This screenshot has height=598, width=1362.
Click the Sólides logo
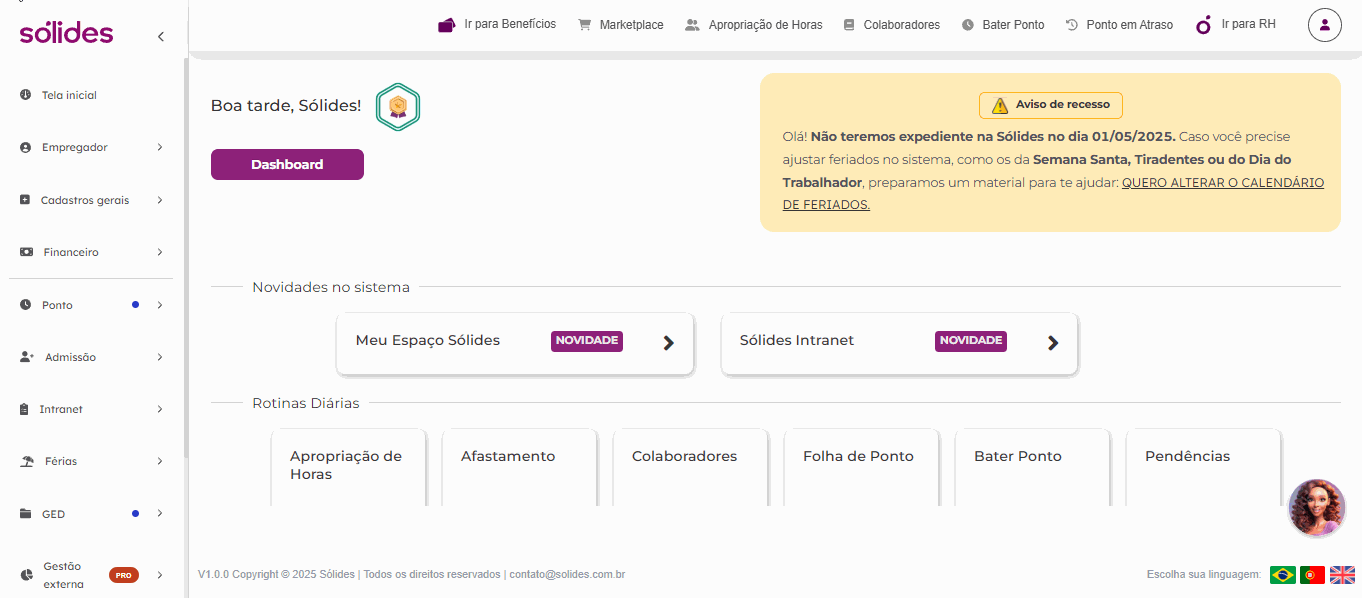click(66, 33)
